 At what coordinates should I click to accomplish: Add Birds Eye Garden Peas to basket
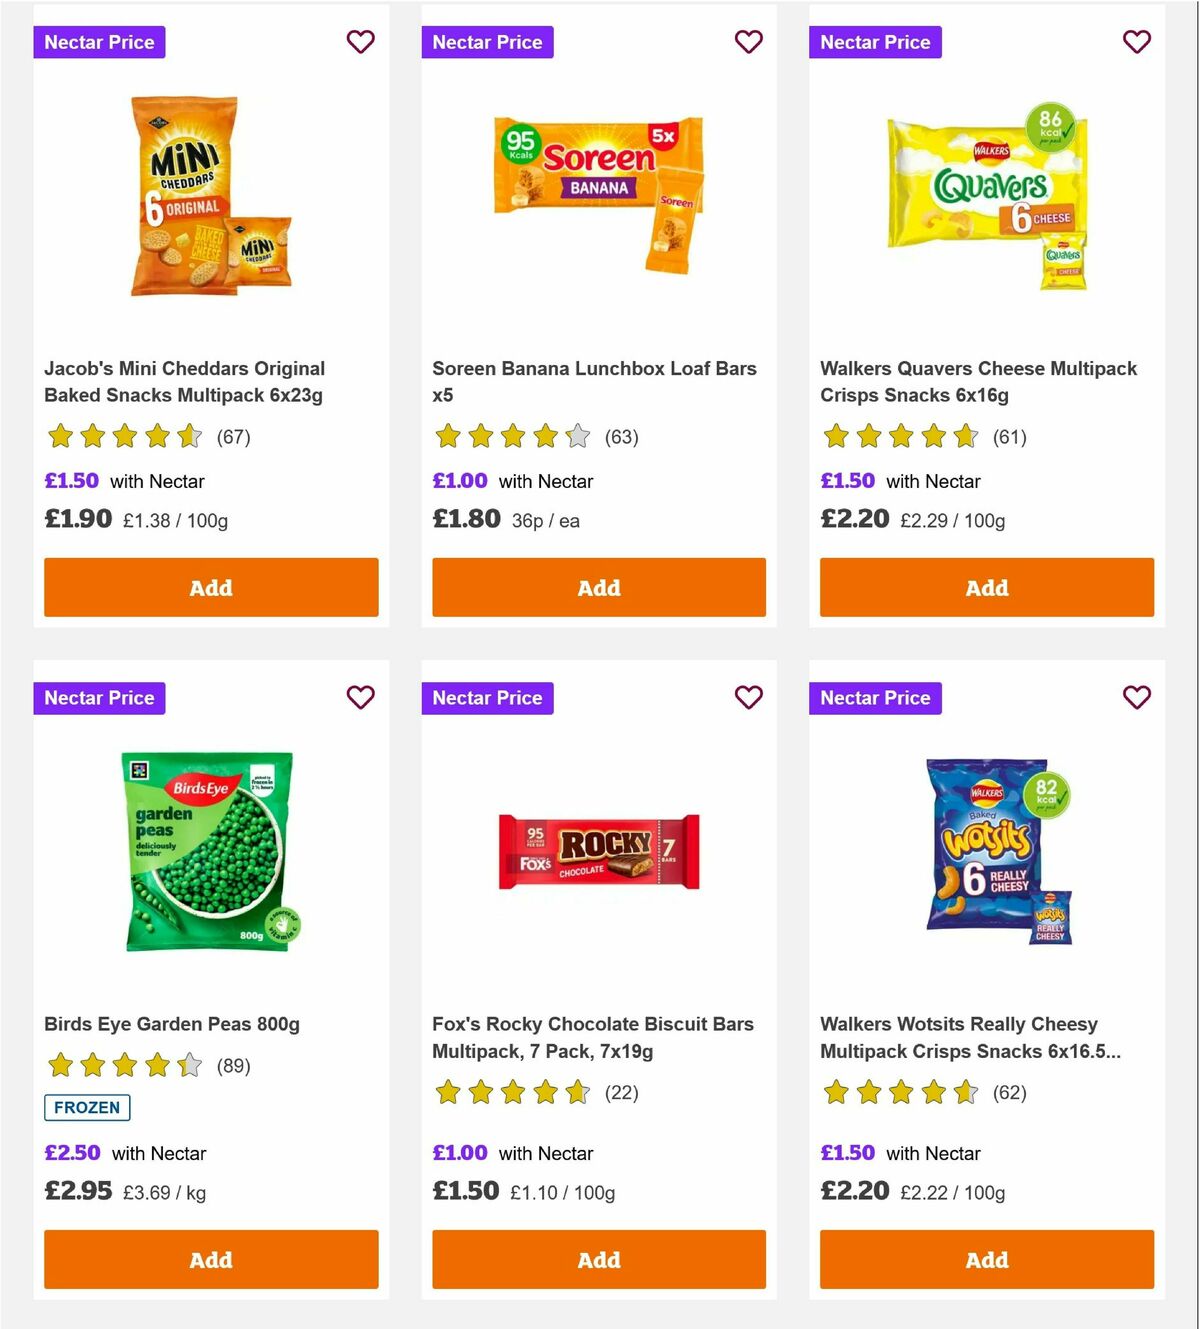(x=210, y=1260)
